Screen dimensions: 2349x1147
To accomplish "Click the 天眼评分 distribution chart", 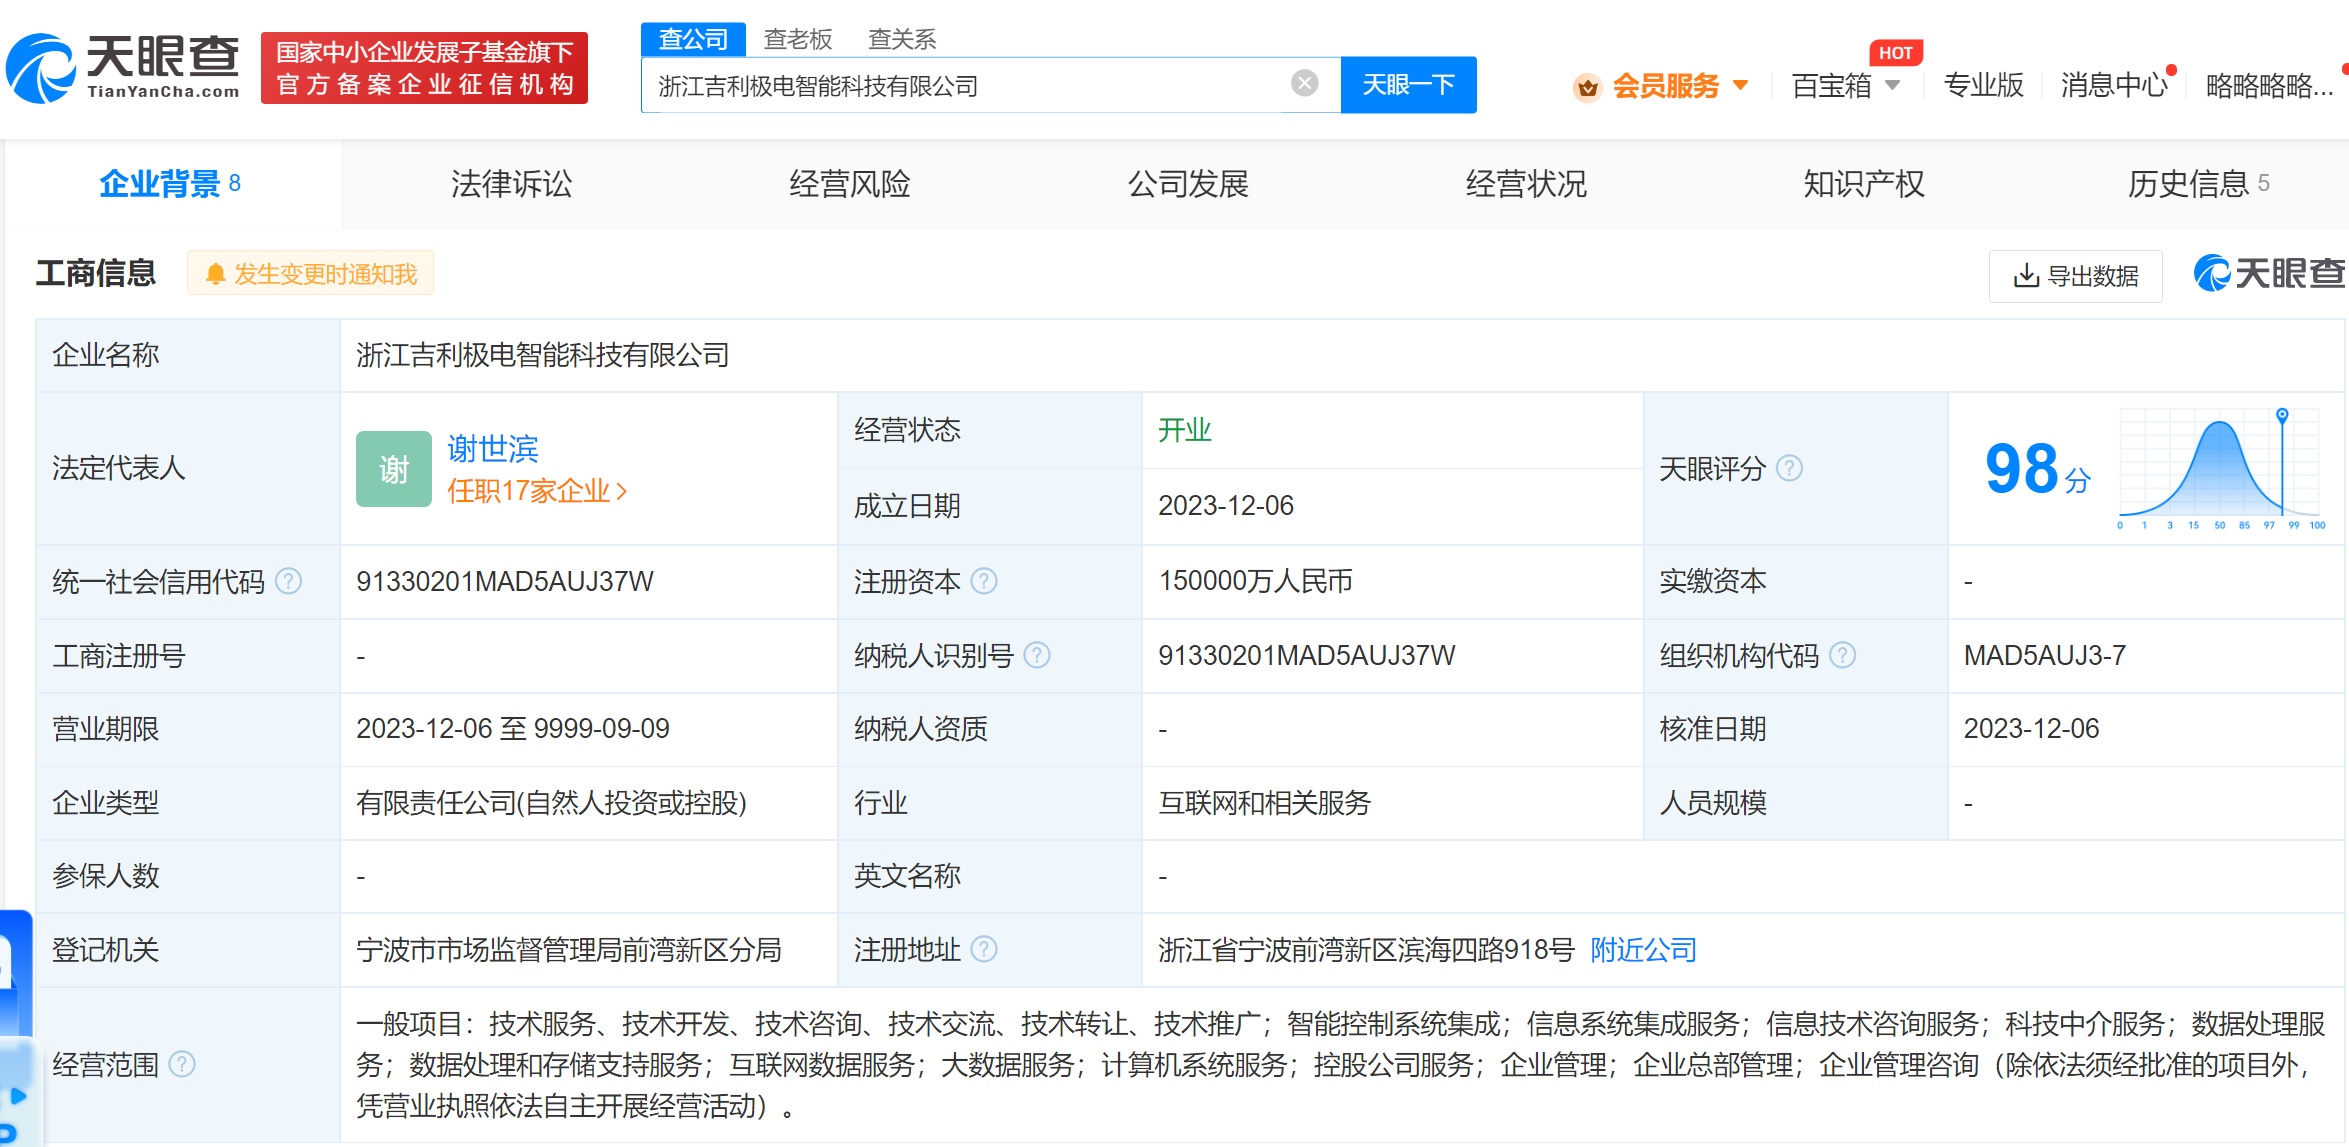I will pyautogui.click(x=2222, y=468).
